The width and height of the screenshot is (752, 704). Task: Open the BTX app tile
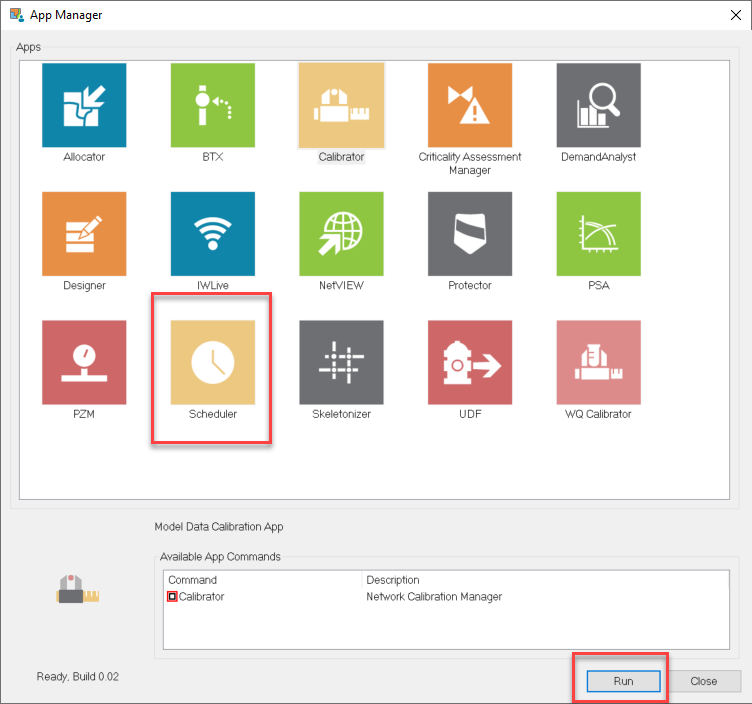coord(212,105)
